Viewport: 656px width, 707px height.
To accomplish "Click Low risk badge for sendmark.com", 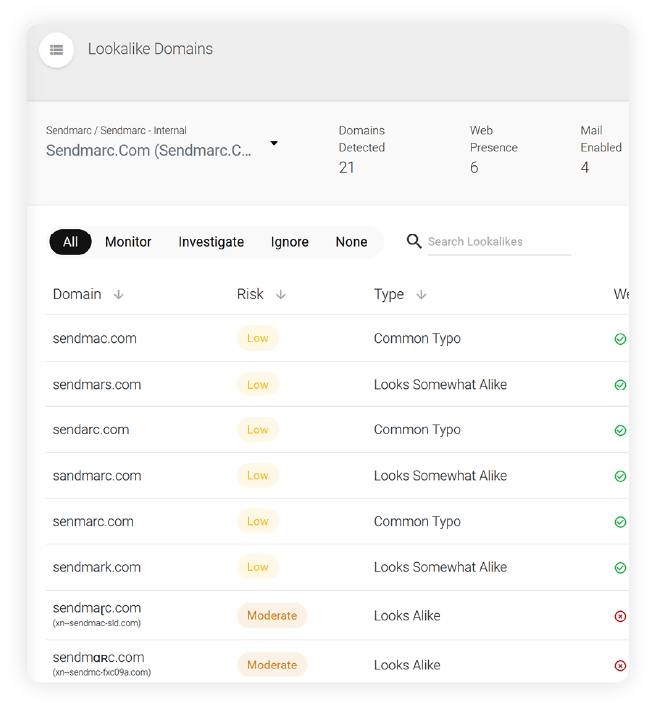I will coord(258,567).
